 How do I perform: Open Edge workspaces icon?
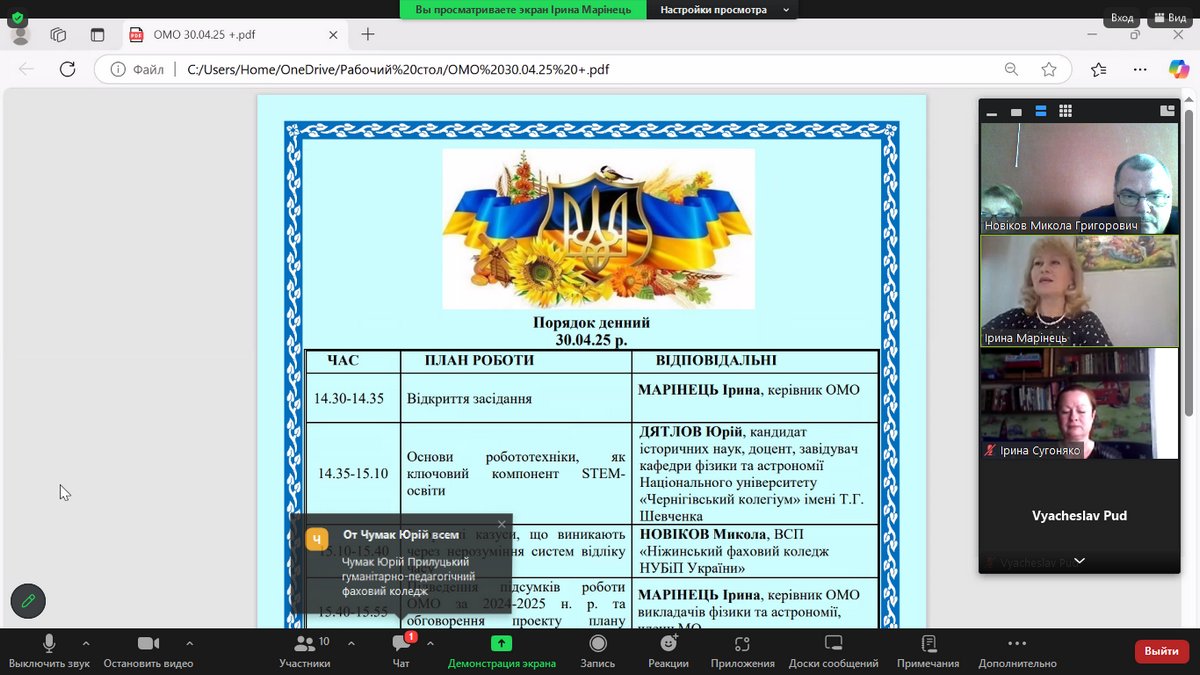click(58, 35)
